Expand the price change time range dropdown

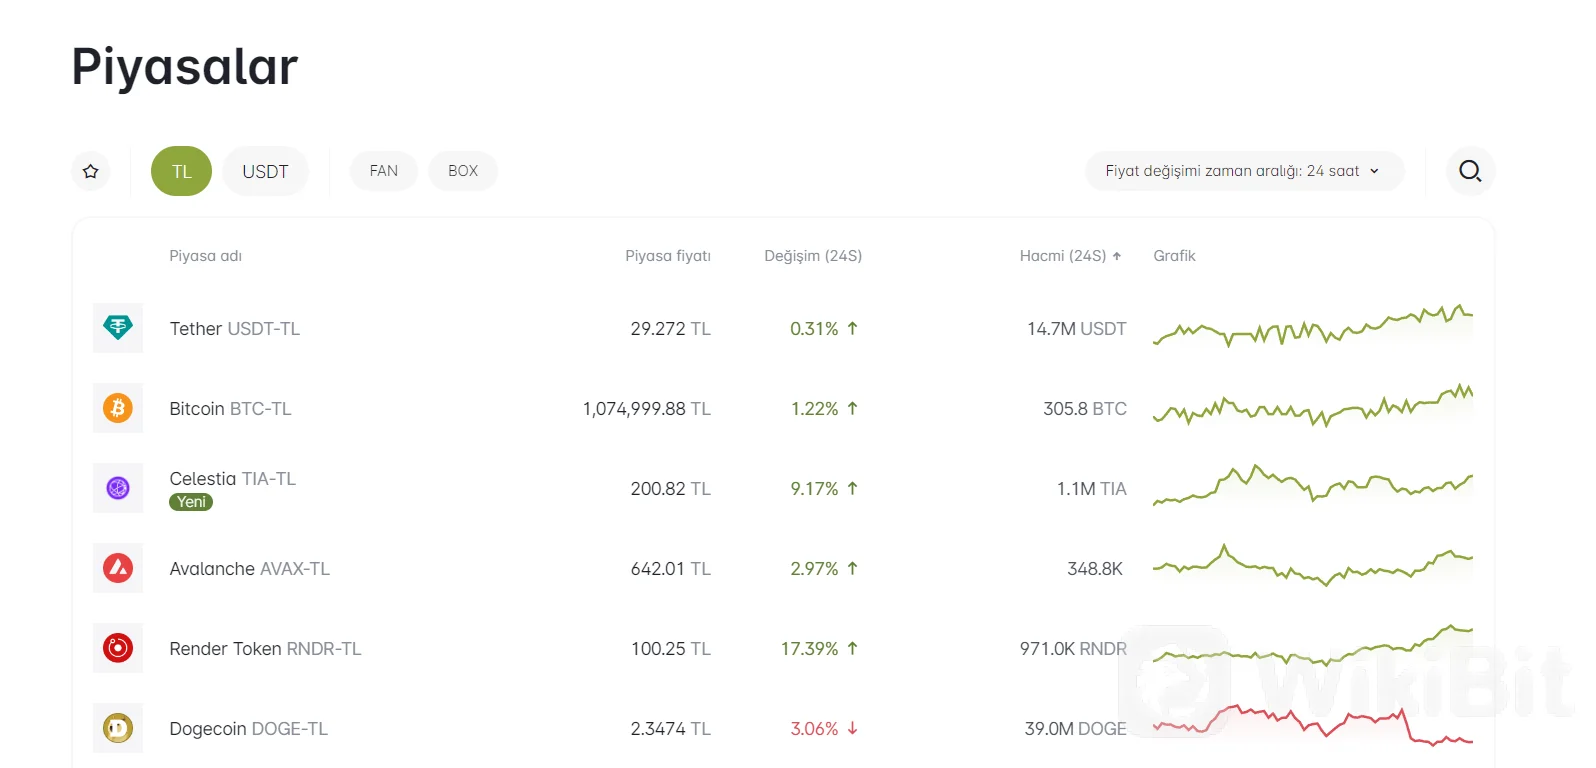(x=1243, y=171)
